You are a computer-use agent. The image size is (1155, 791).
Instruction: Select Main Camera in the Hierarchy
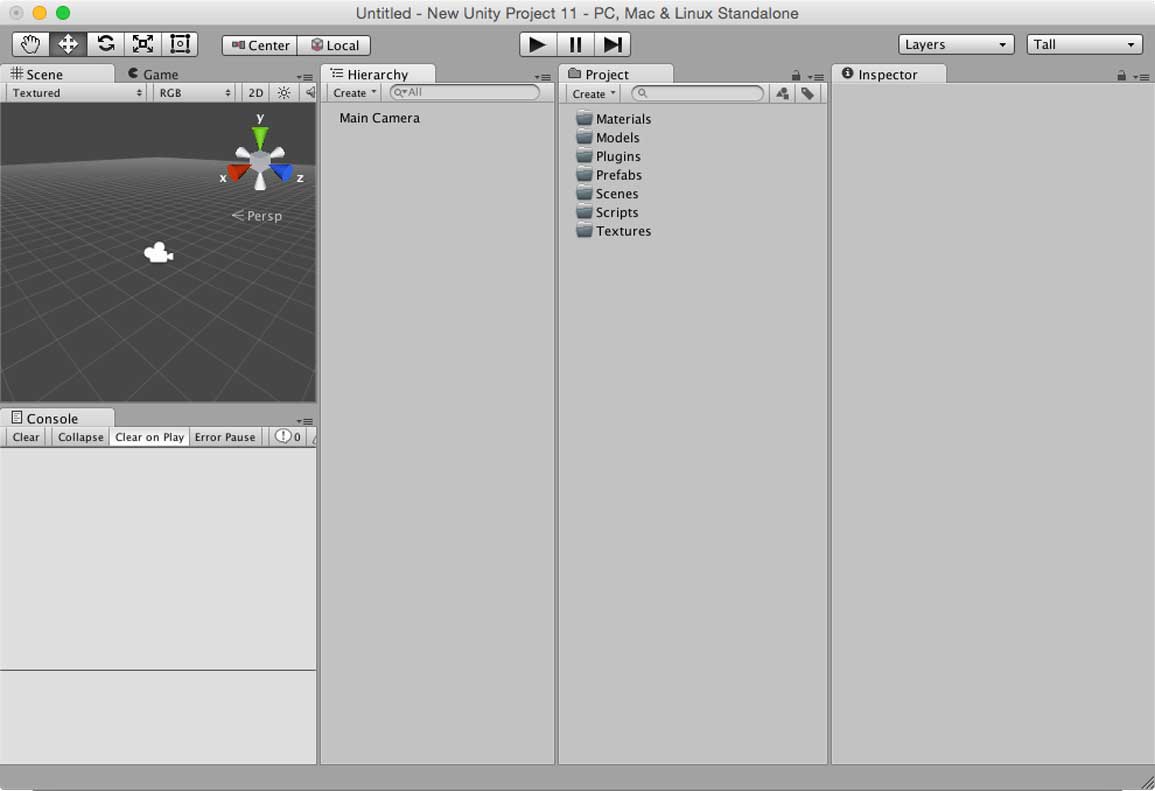click(379, 118)
